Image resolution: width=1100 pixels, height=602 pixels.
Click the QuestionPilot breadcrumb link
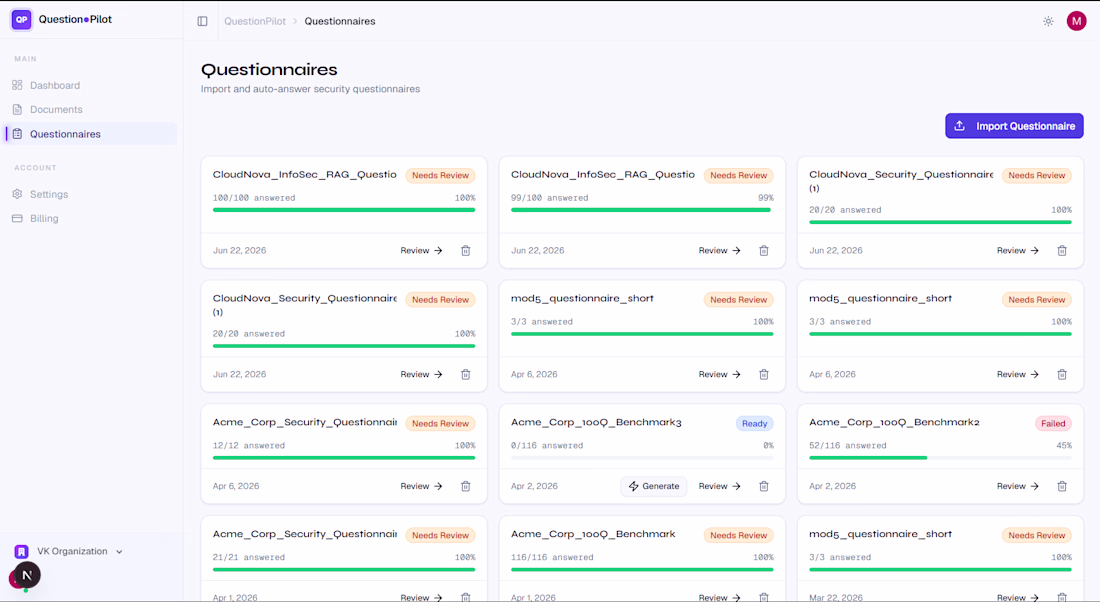coord(255,21)
